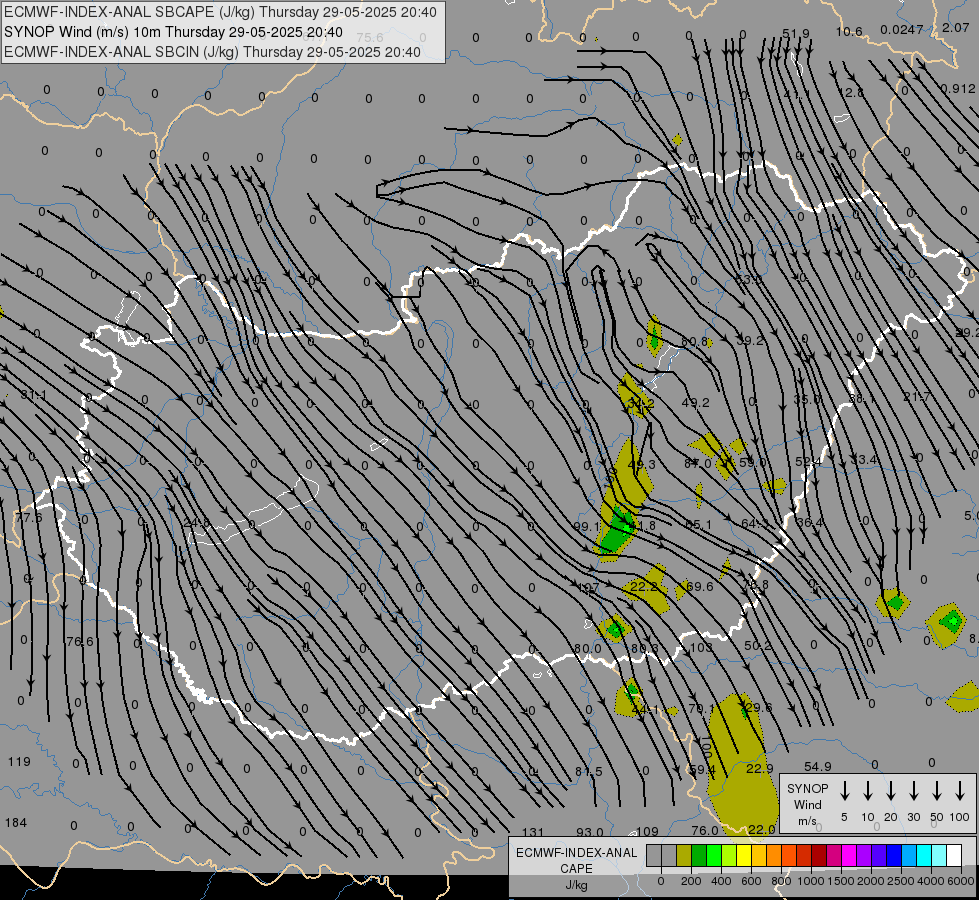Pick the pure yellow CAPE legend swatch

click(x=744, y=855)
